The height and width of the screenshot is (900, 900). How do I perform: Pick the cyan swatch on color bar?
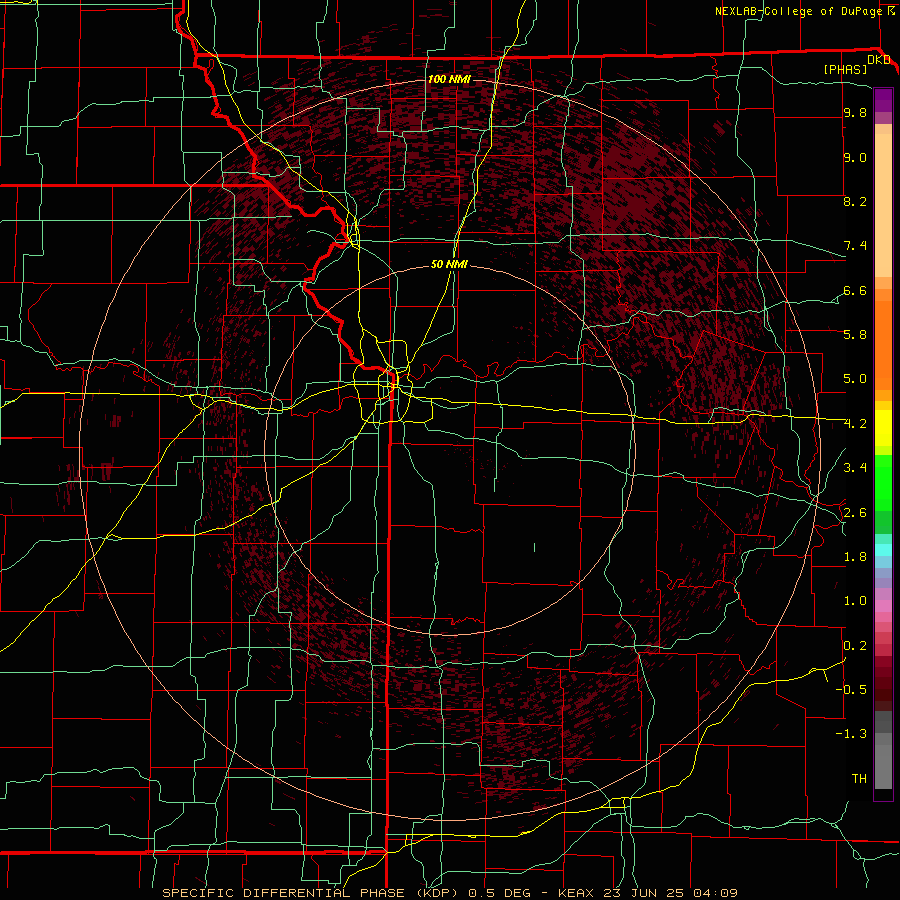point(883,550)
